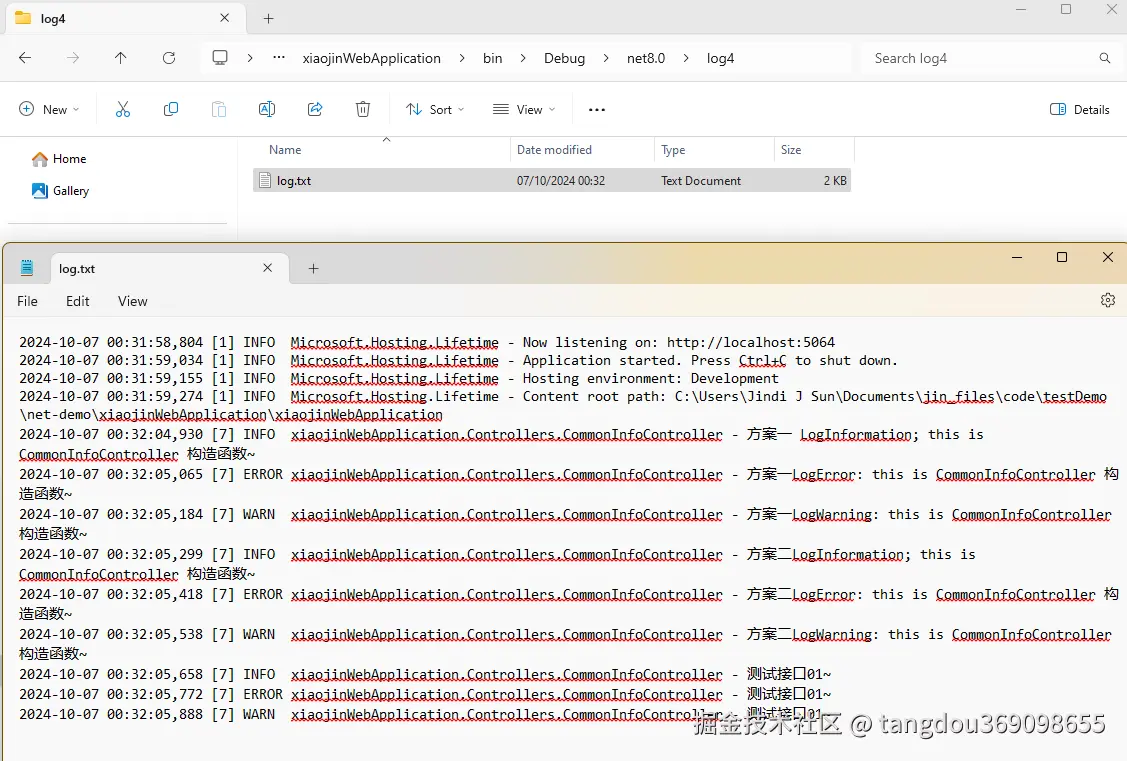Open Gallery in navigation pane
The height and width of the screenshot is (761, 1127).
click(x=60, y=190)
